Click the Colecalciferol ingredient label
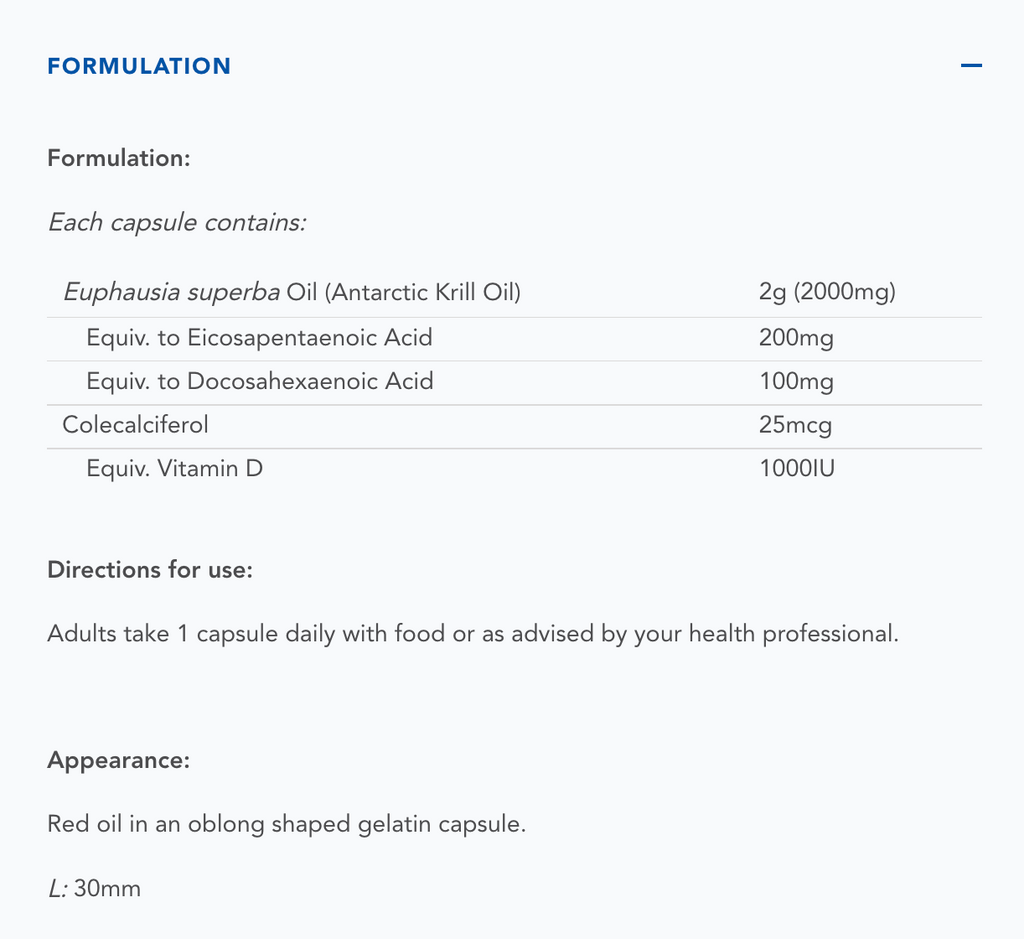The width and height of the screenshot is (1024, 939). 135,425
